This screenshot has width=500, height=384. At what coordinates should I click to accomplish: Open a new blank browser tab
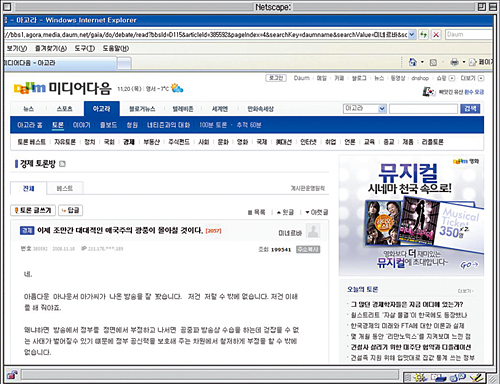click(124, 63)
